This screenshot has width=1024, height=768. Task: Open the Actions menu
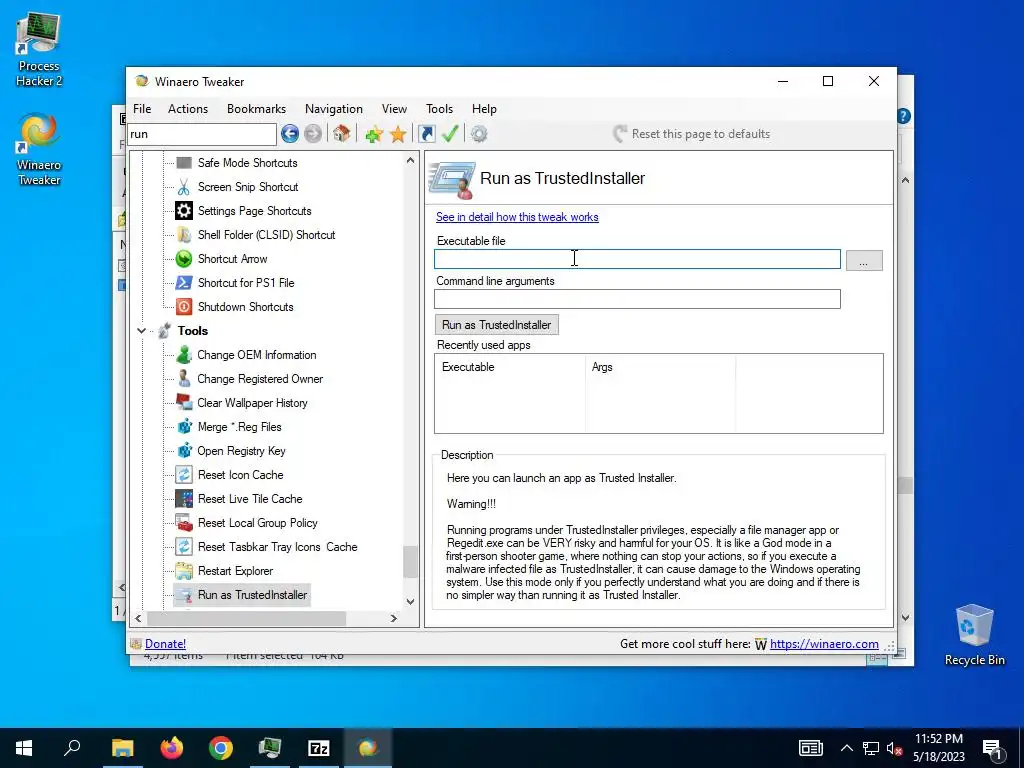(188, 109)
